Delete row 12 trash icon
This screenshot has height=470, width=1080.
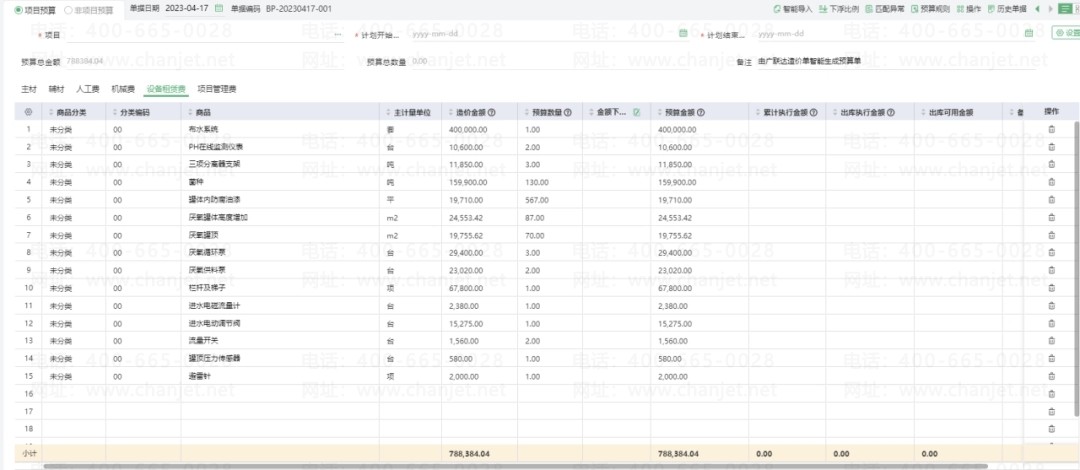[x=1051, y=323]
